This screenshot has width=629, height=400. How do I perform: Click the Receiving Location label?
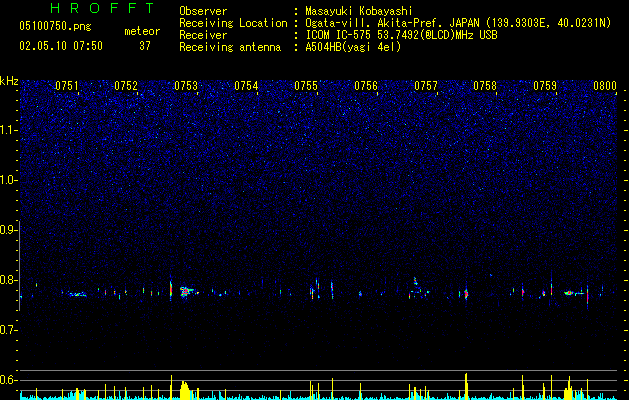233,23
